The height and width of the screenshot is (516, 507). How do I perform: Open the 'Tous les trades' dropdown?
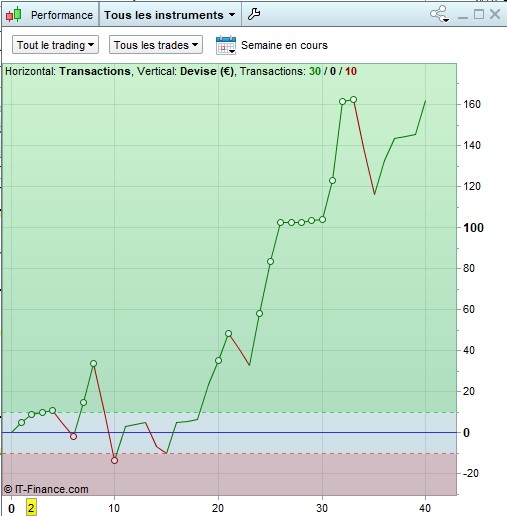click(156, 45)
